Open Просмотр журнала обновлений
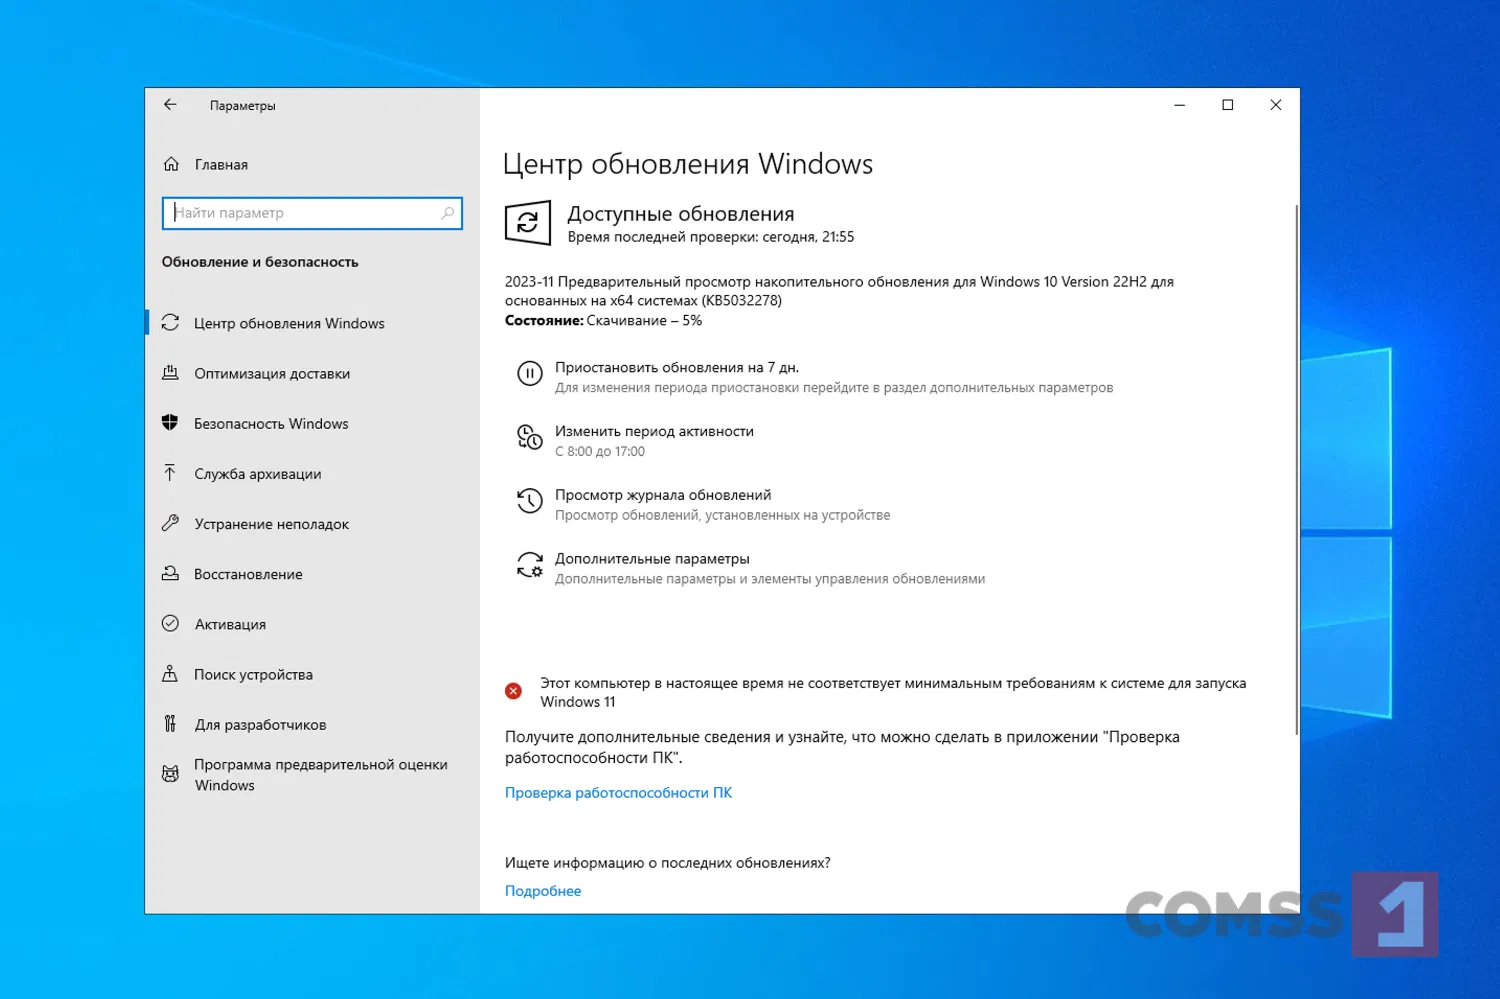The image size is (1500, 999). tap(663, 495)
